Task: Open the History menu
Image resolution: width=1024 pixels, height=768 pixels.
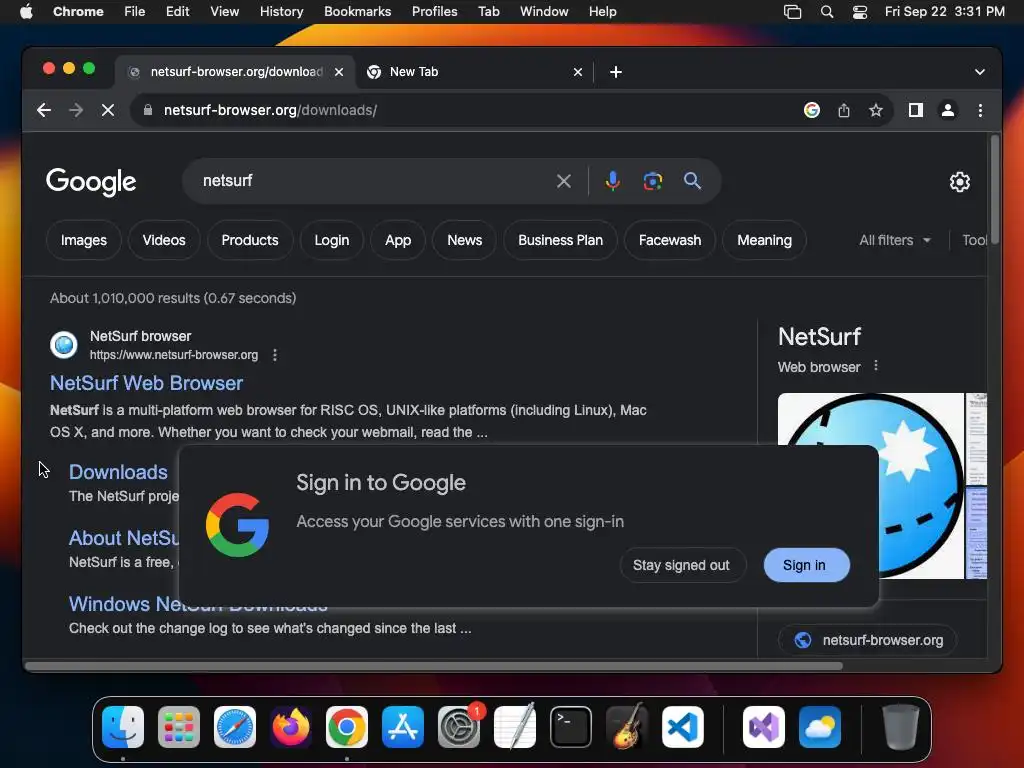Action: pos(281,12)
